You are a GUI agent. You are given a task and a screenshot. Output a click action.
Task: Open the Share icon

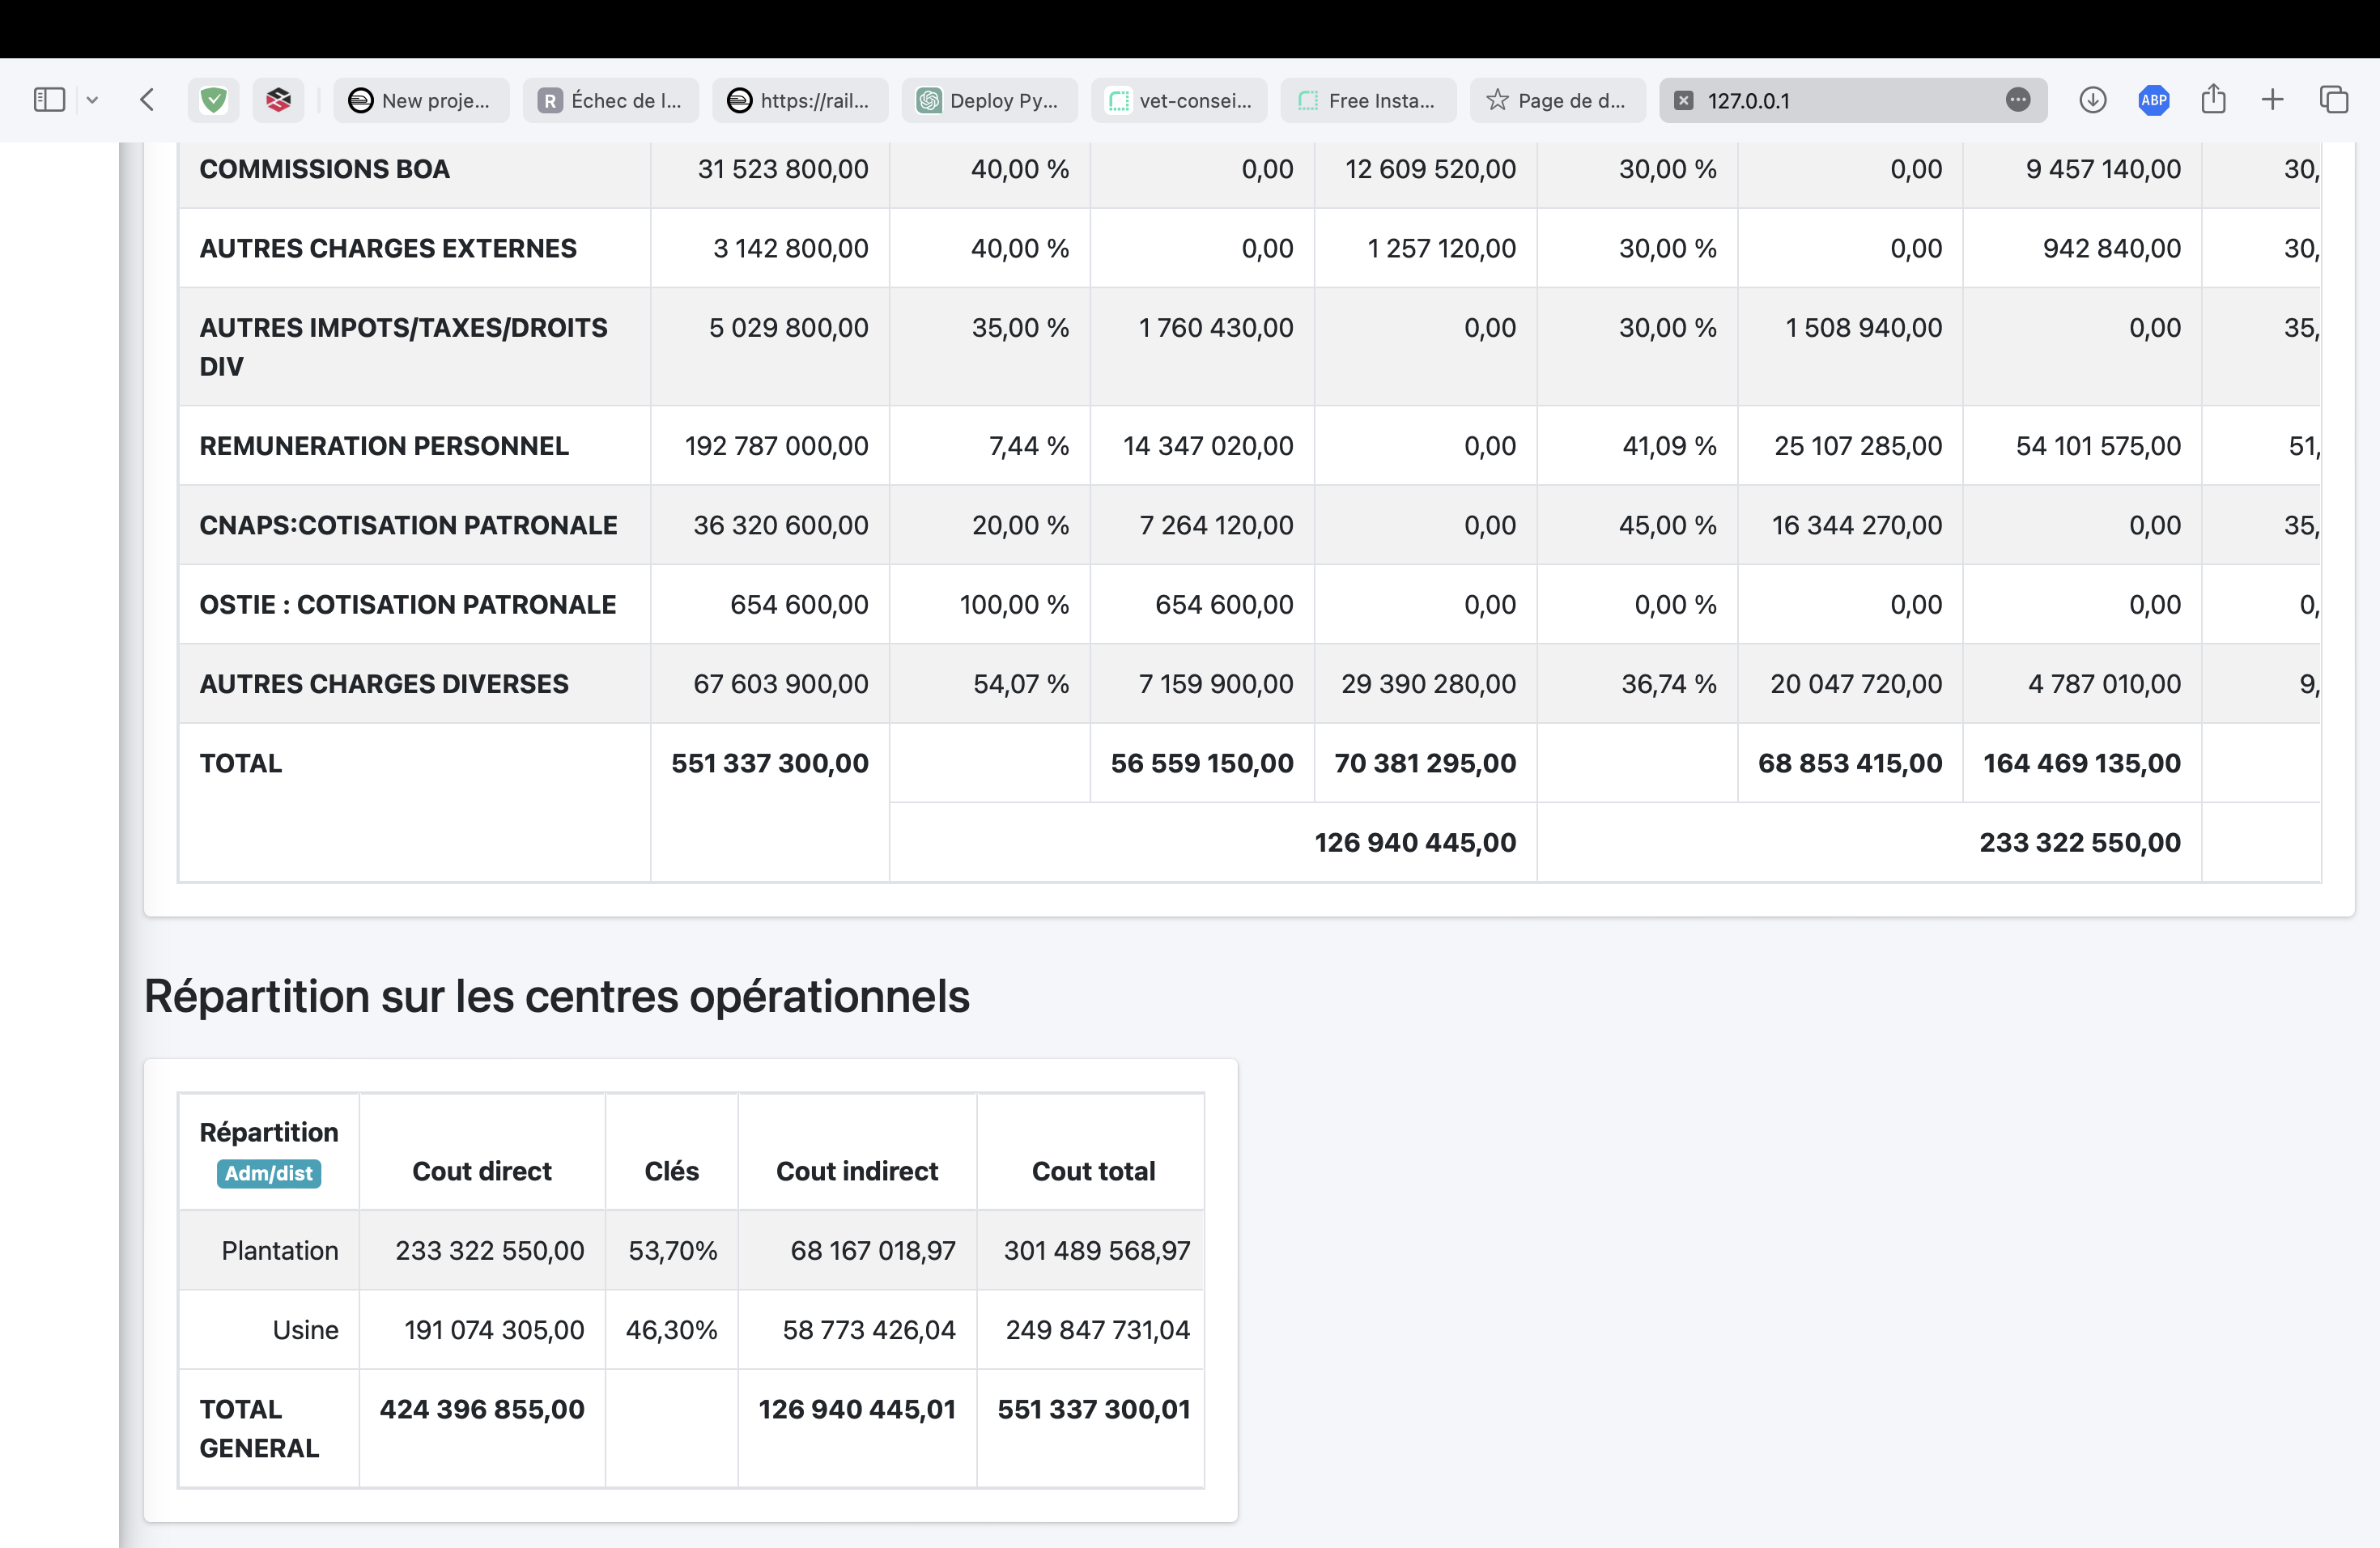click(x=2213, y=100)
